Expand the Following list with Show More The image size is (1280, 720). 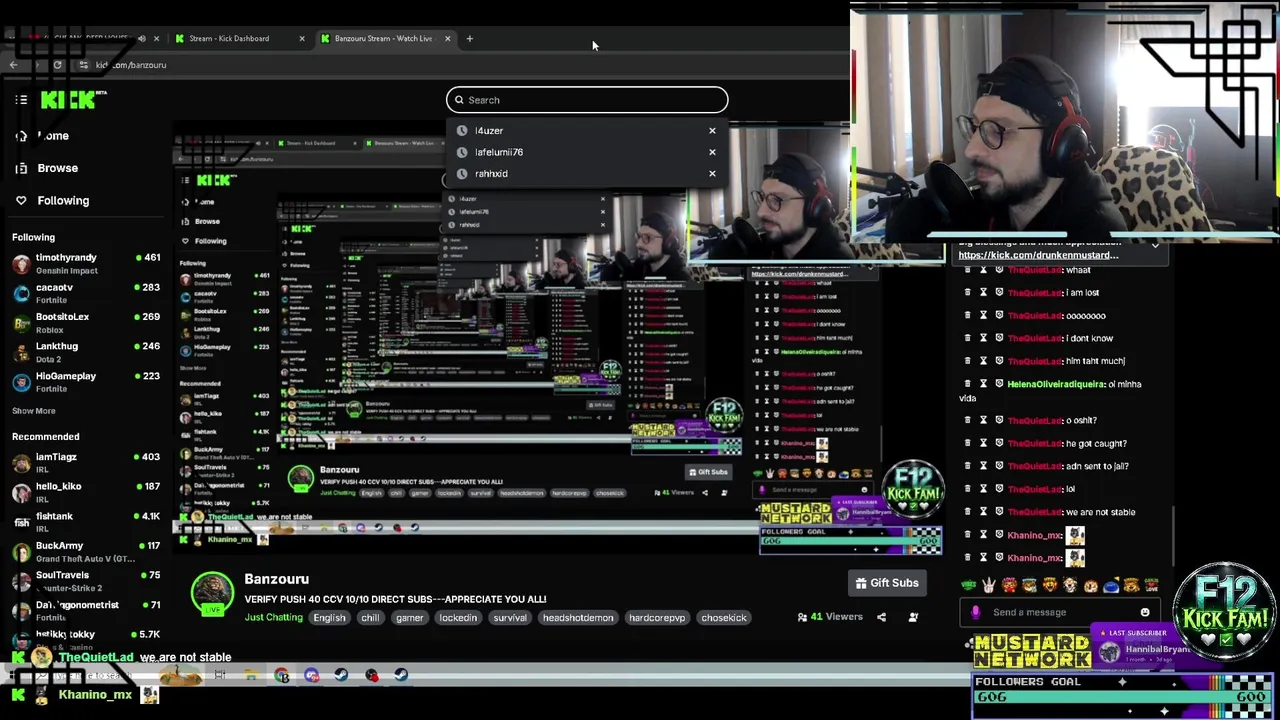click(x=33, y=411)
